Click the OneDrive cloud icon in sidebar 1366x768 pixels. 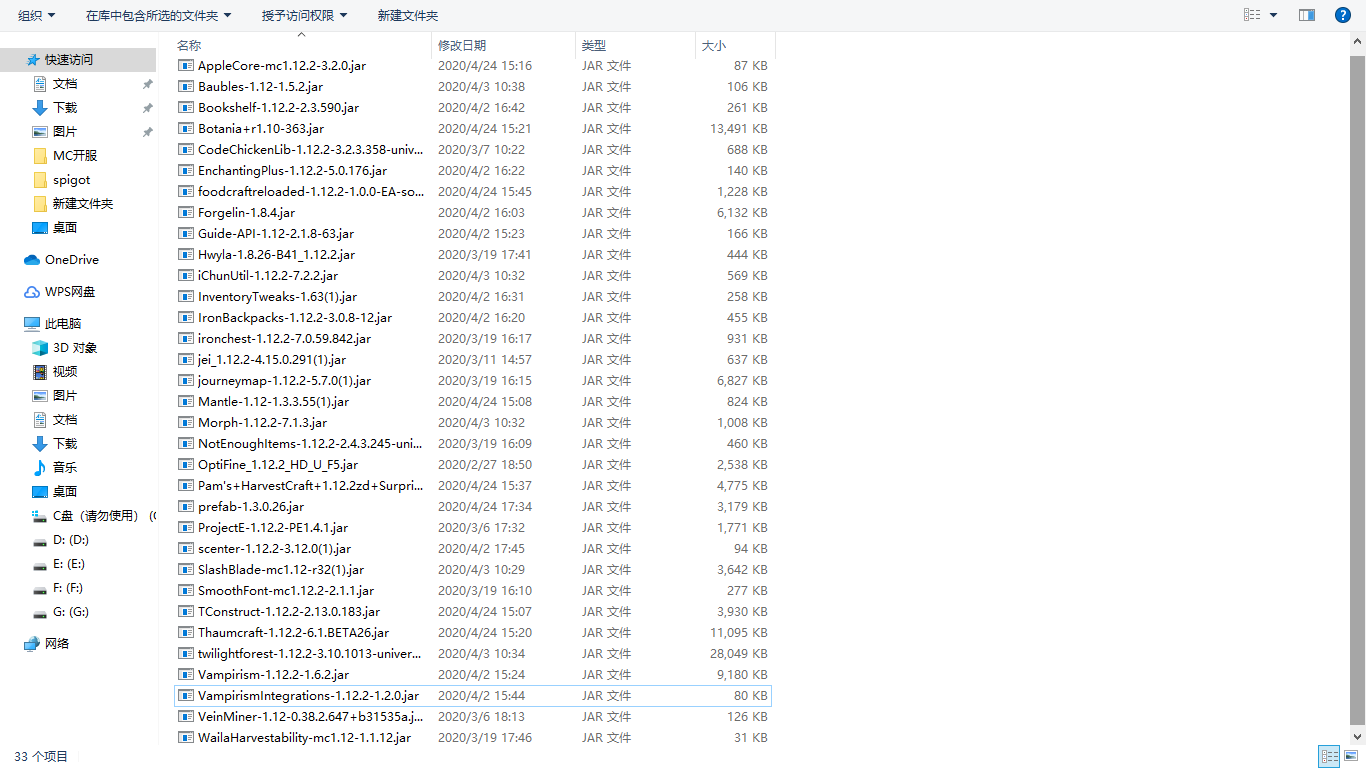32,260
